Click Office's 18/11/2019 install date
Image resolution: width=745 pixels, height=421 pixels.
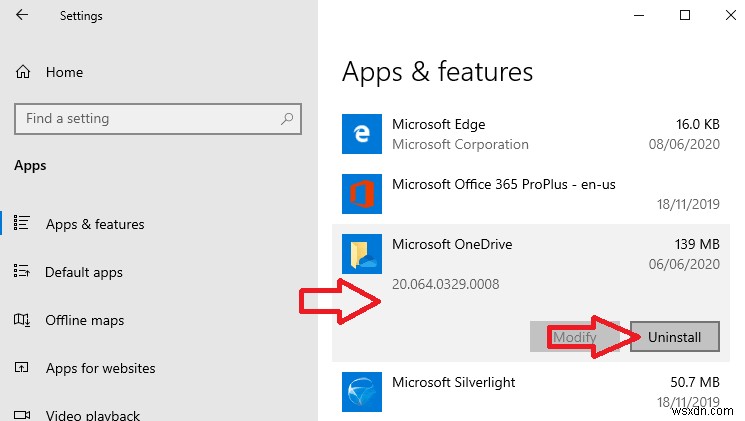(x=688, y=204)
